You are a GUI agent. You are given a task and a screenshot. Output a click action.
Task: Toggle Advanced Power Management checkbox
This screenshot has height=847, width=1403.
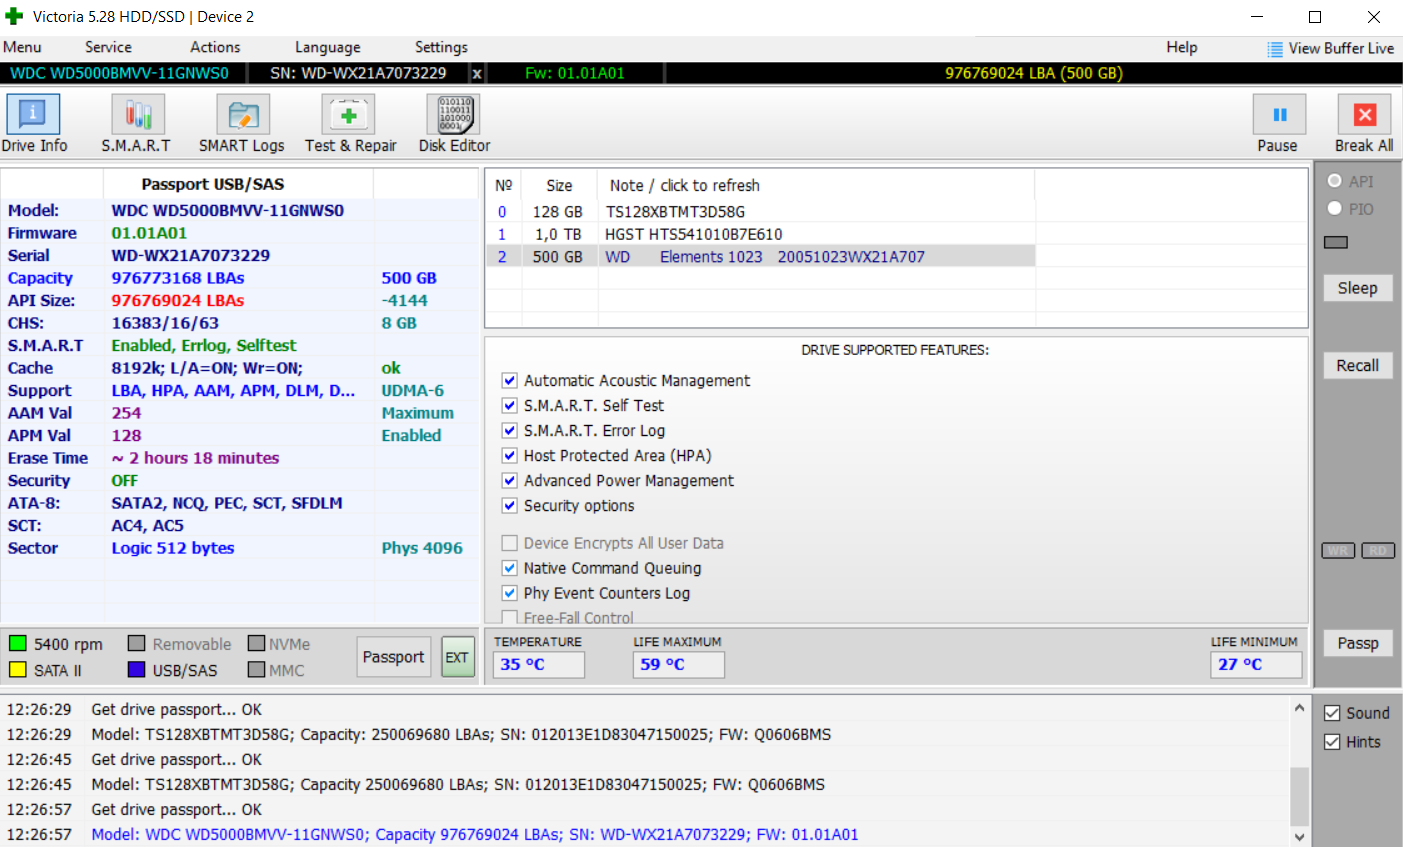510,481
